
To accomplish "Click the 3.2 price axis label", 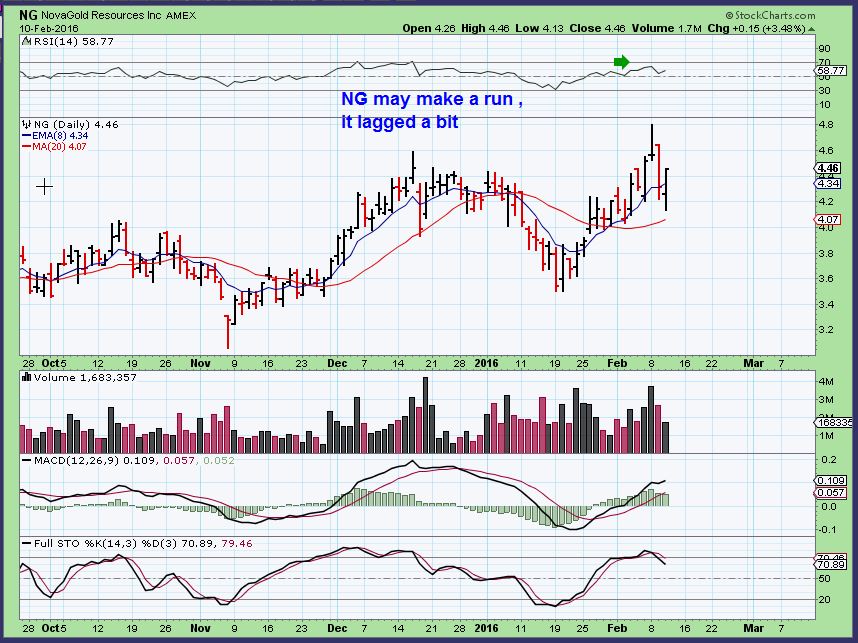I will [x=826, y=330].
